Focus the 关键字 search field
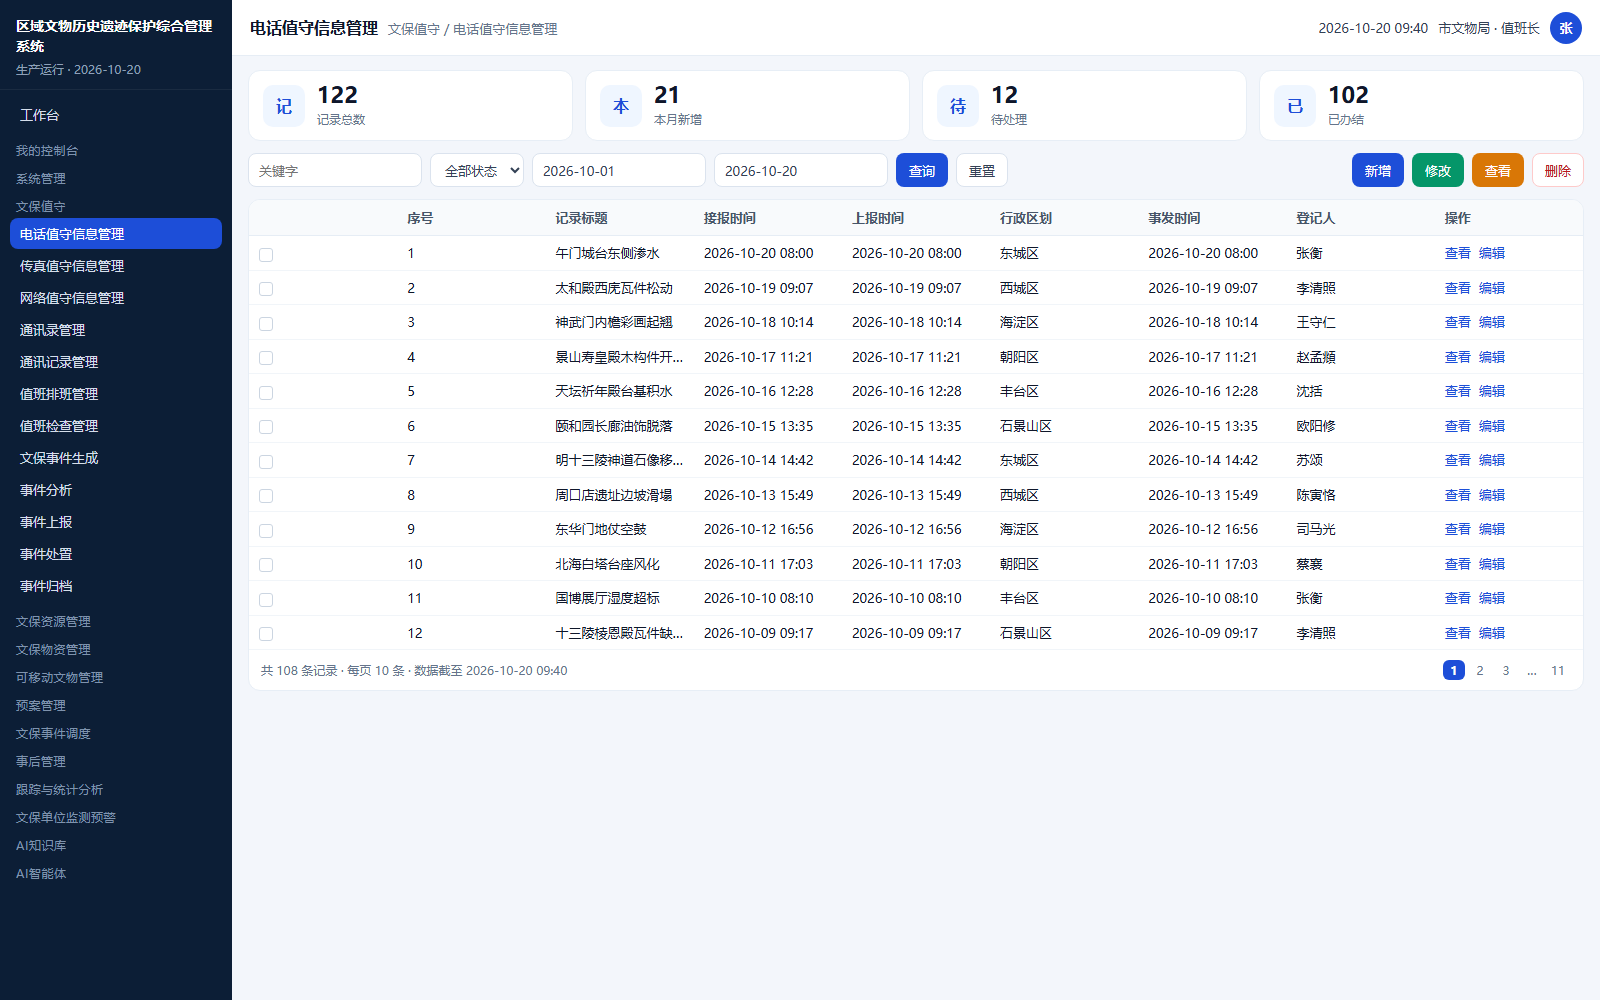Image resolution: width=1600 pixels, height=1000 pixels. (335, 170)
